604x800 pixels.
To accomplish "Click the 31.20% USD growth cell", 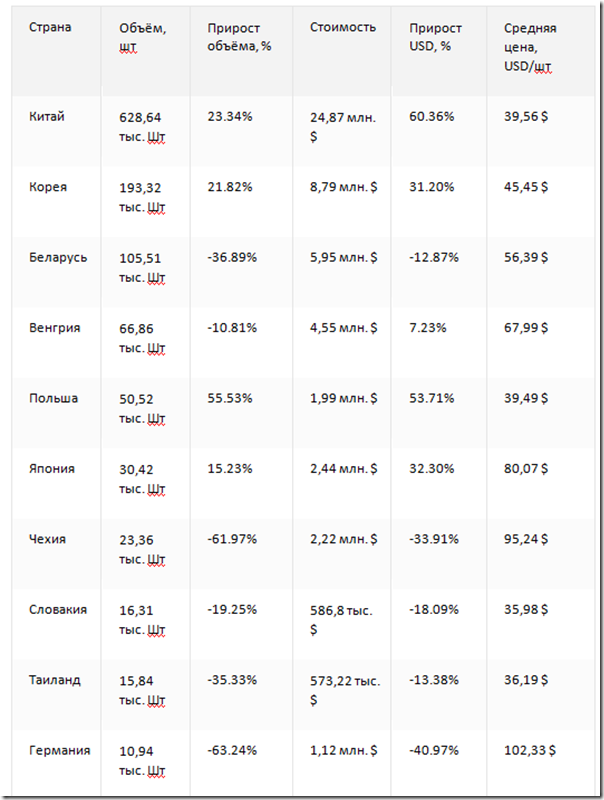I will point(432,187).
